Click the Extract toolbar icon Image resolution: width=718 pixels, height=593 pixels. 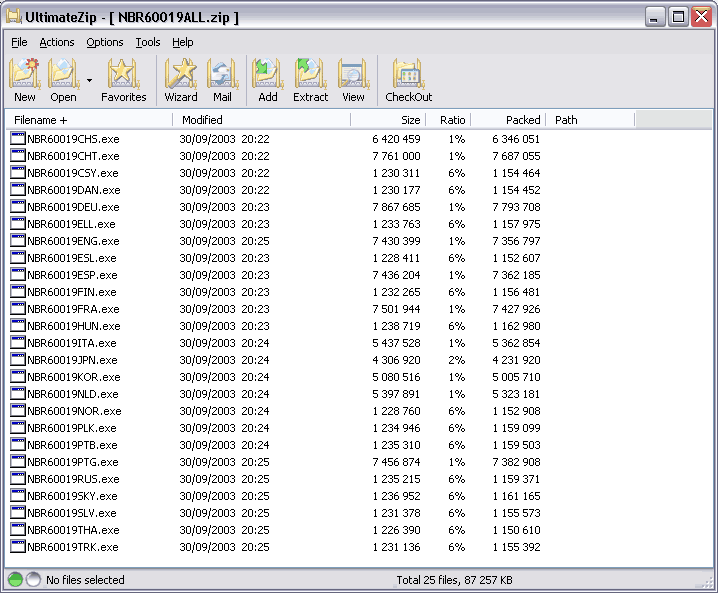[x=310, y=80]
